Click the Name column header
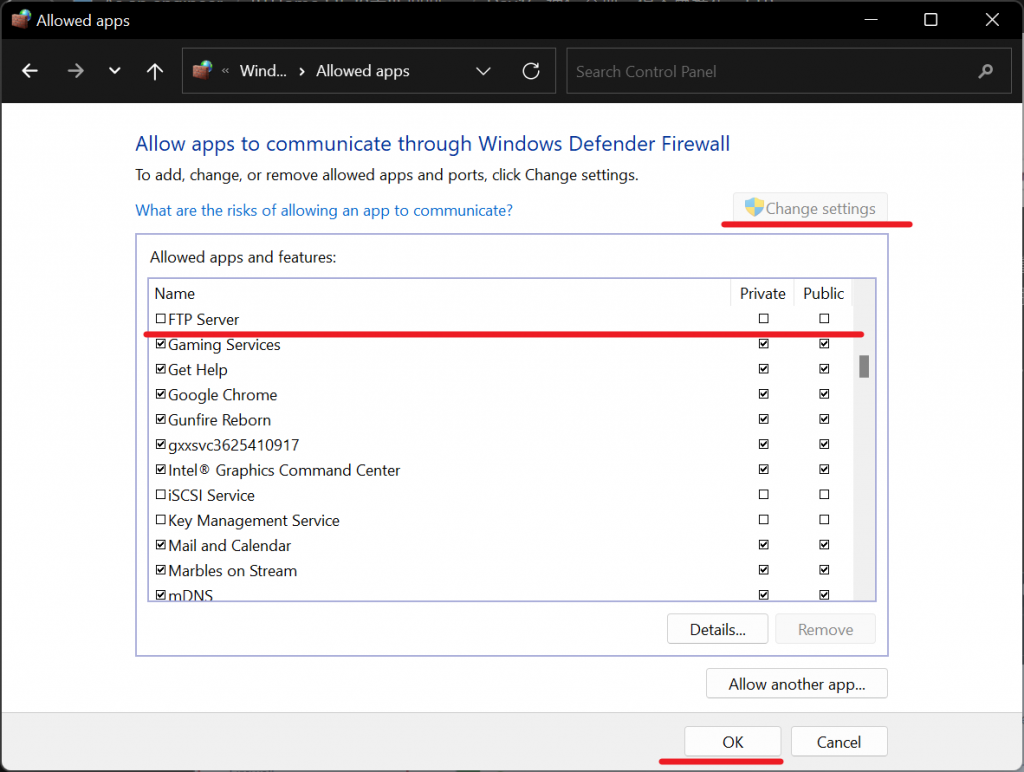The height and width of the screenshot is (772, 1024). pyautogui.click(x=440, y=293)
